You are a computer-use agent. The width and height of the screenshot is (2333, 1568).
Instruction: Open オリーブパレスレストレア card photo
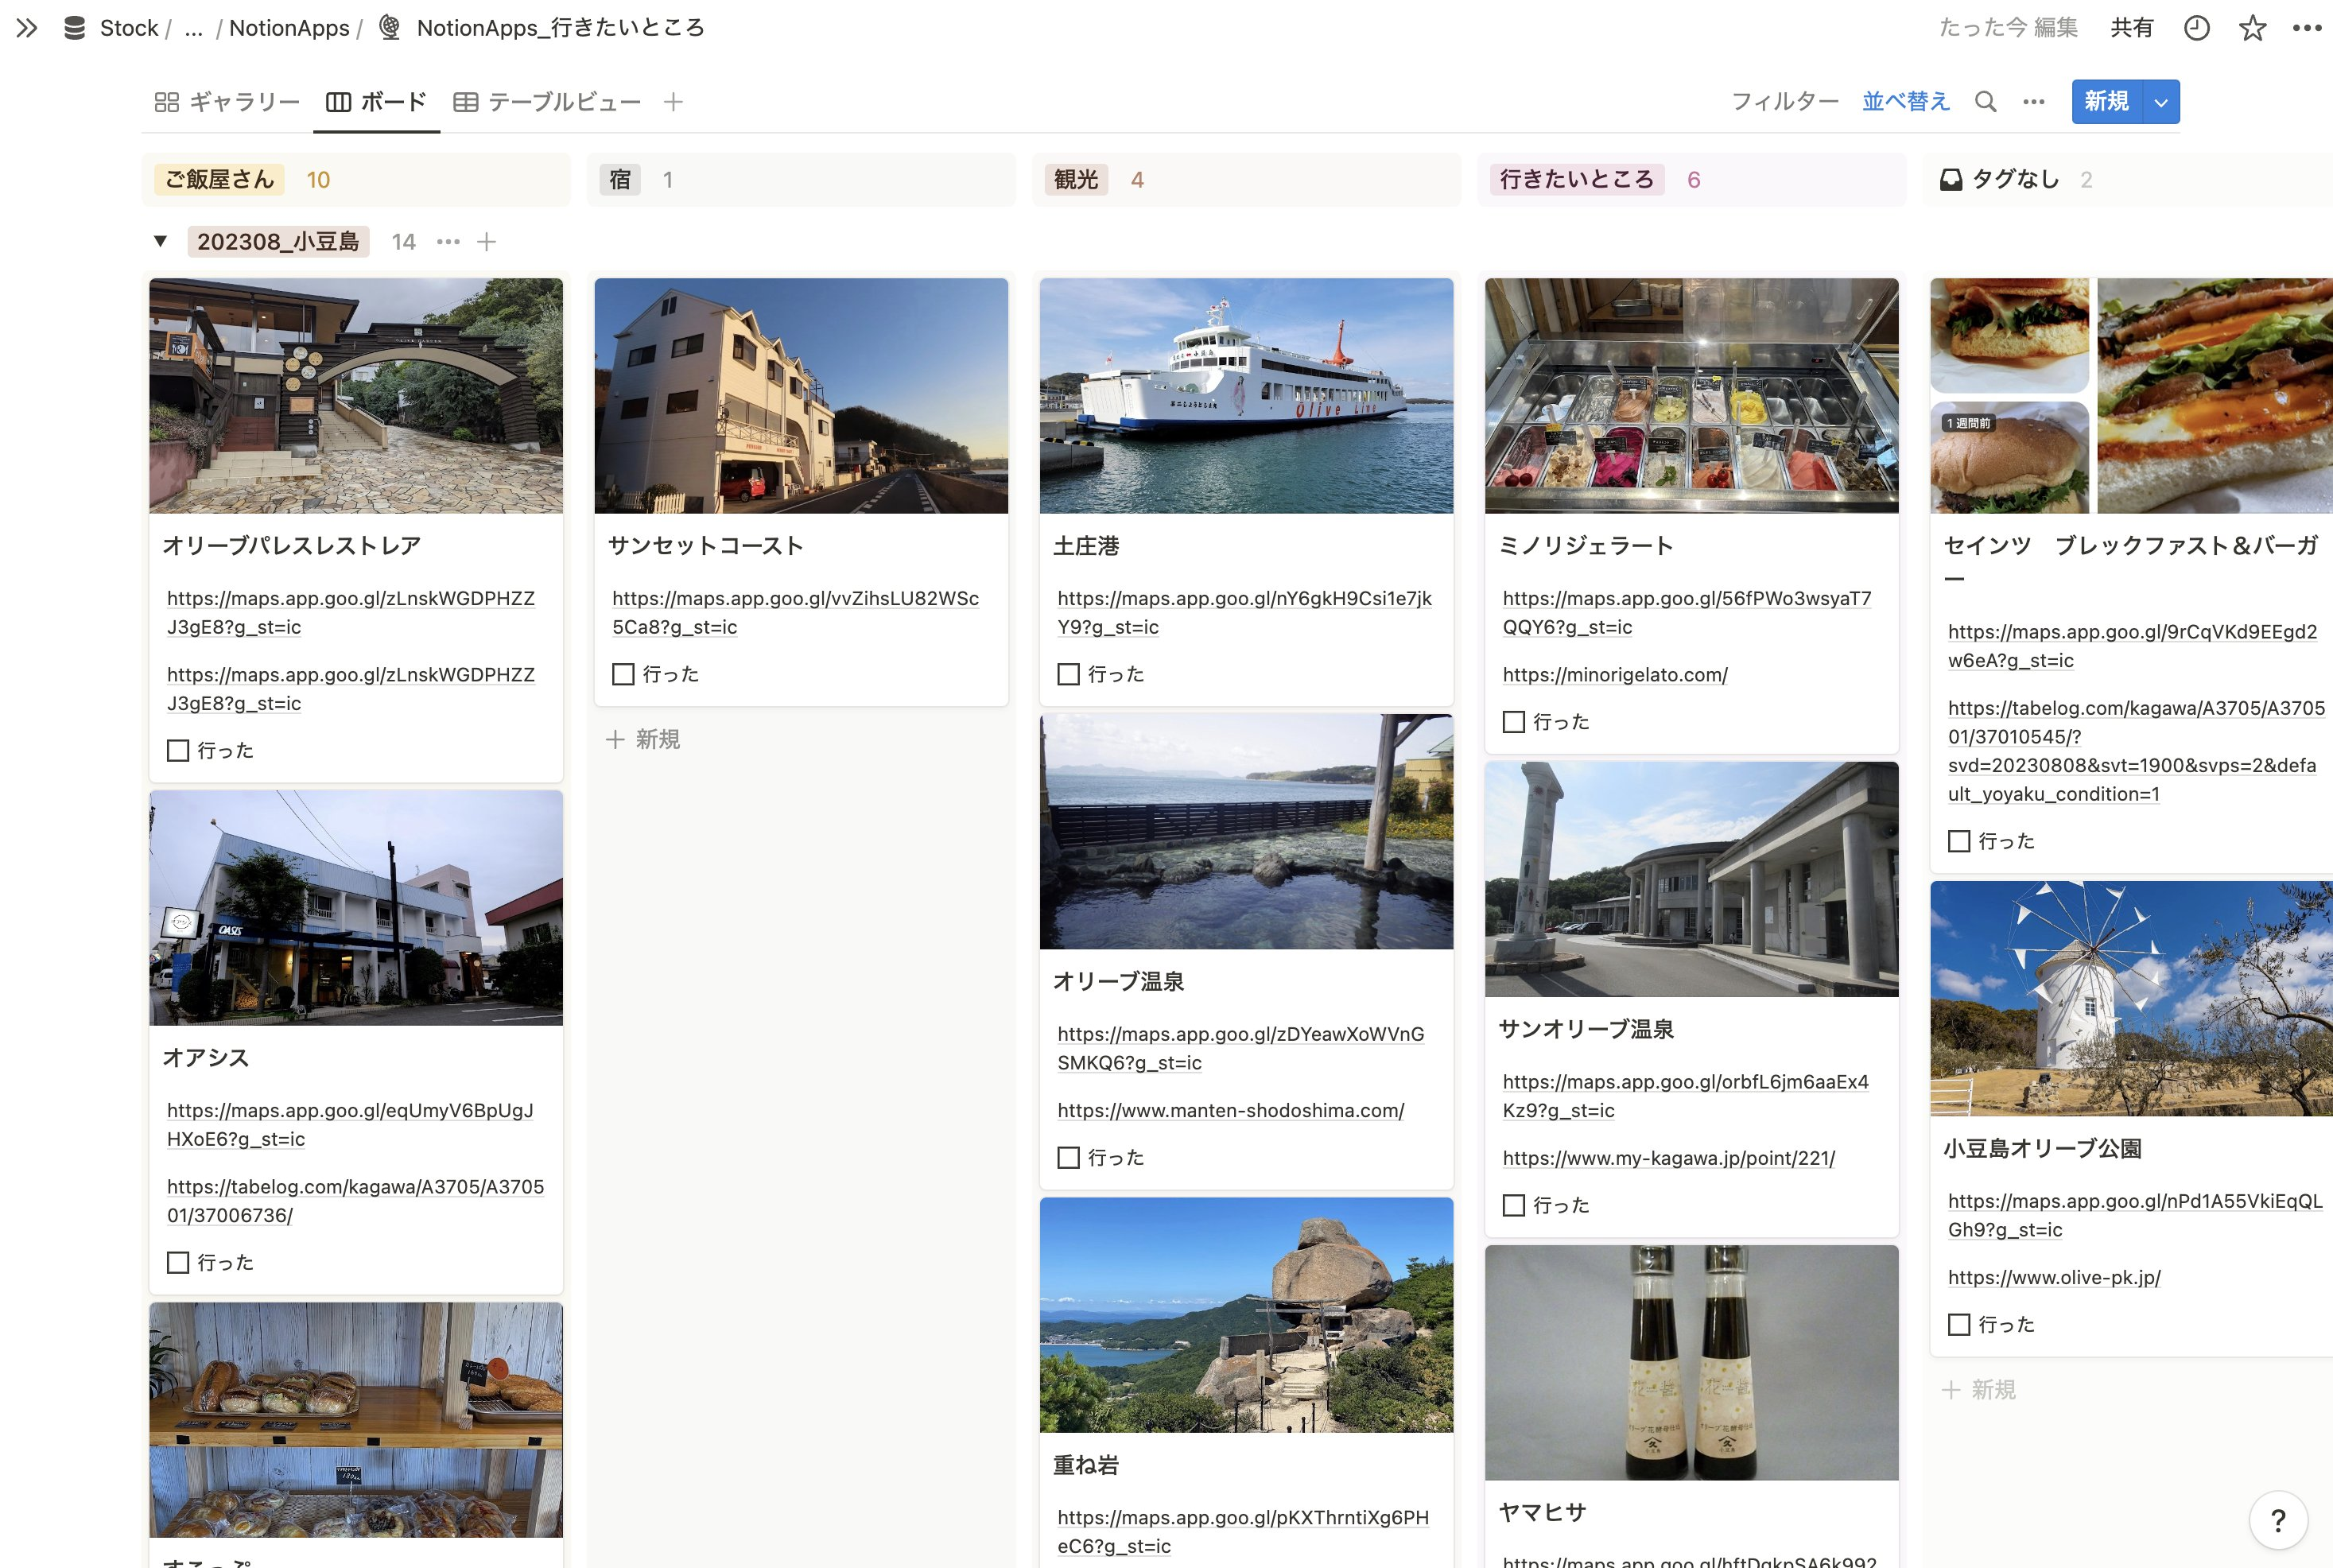356,396
